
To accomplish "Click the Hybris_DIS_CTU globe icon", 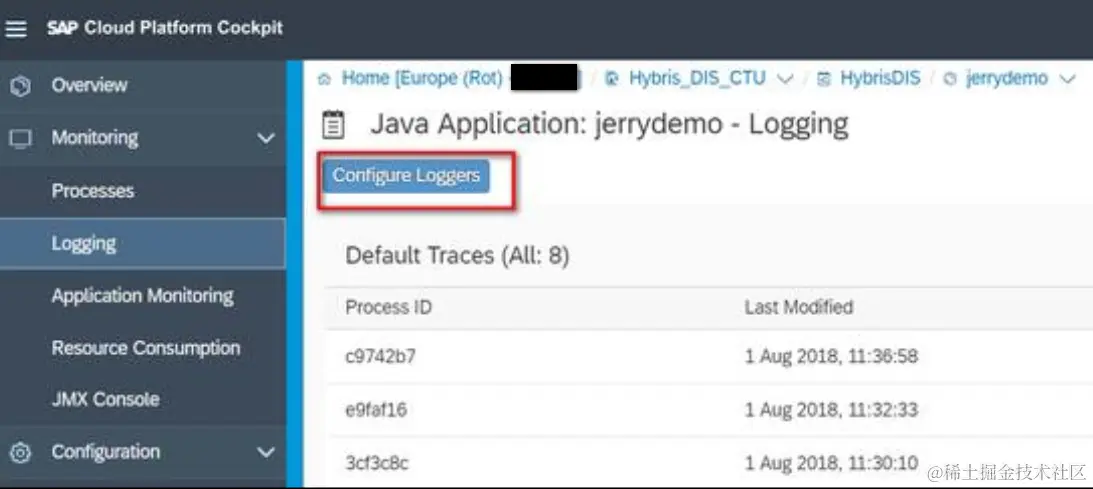I will (612, 79).
